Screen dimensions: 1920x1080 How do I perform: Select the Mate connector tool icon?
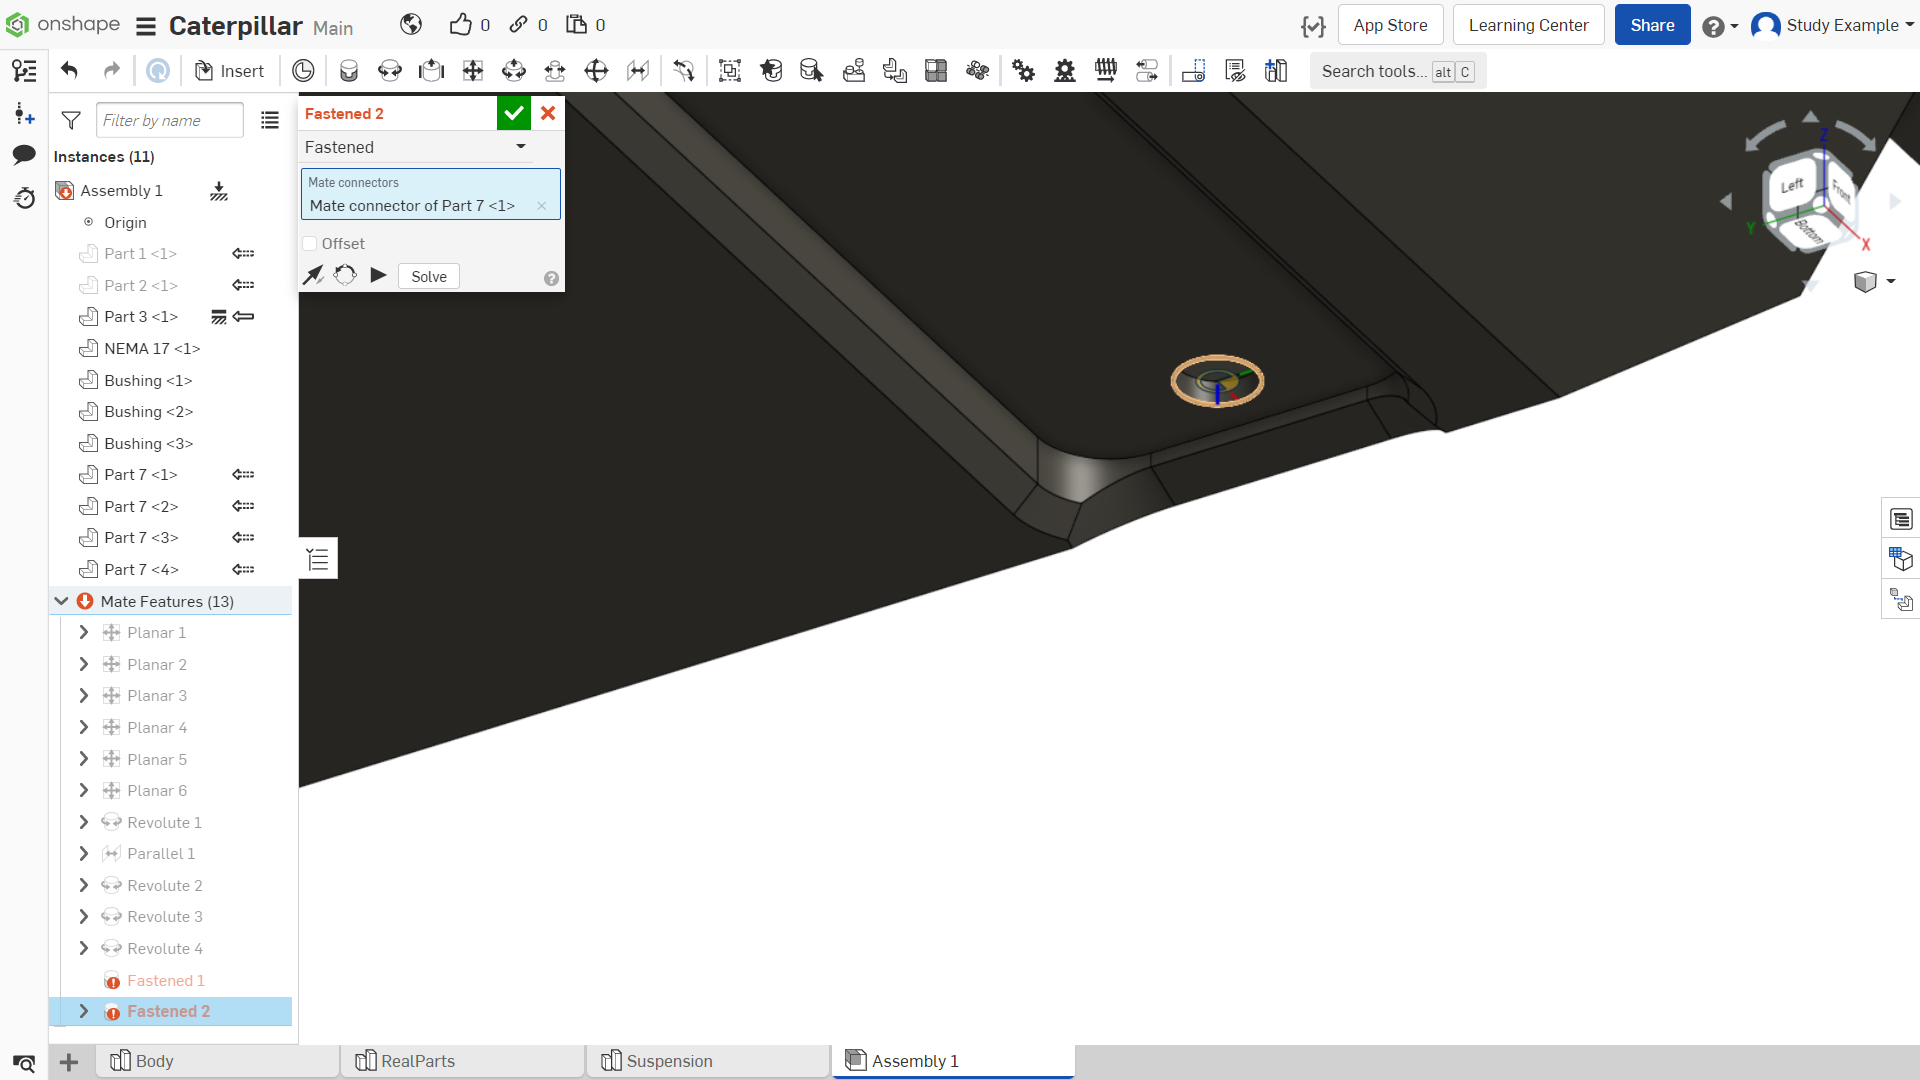[771, 71]
